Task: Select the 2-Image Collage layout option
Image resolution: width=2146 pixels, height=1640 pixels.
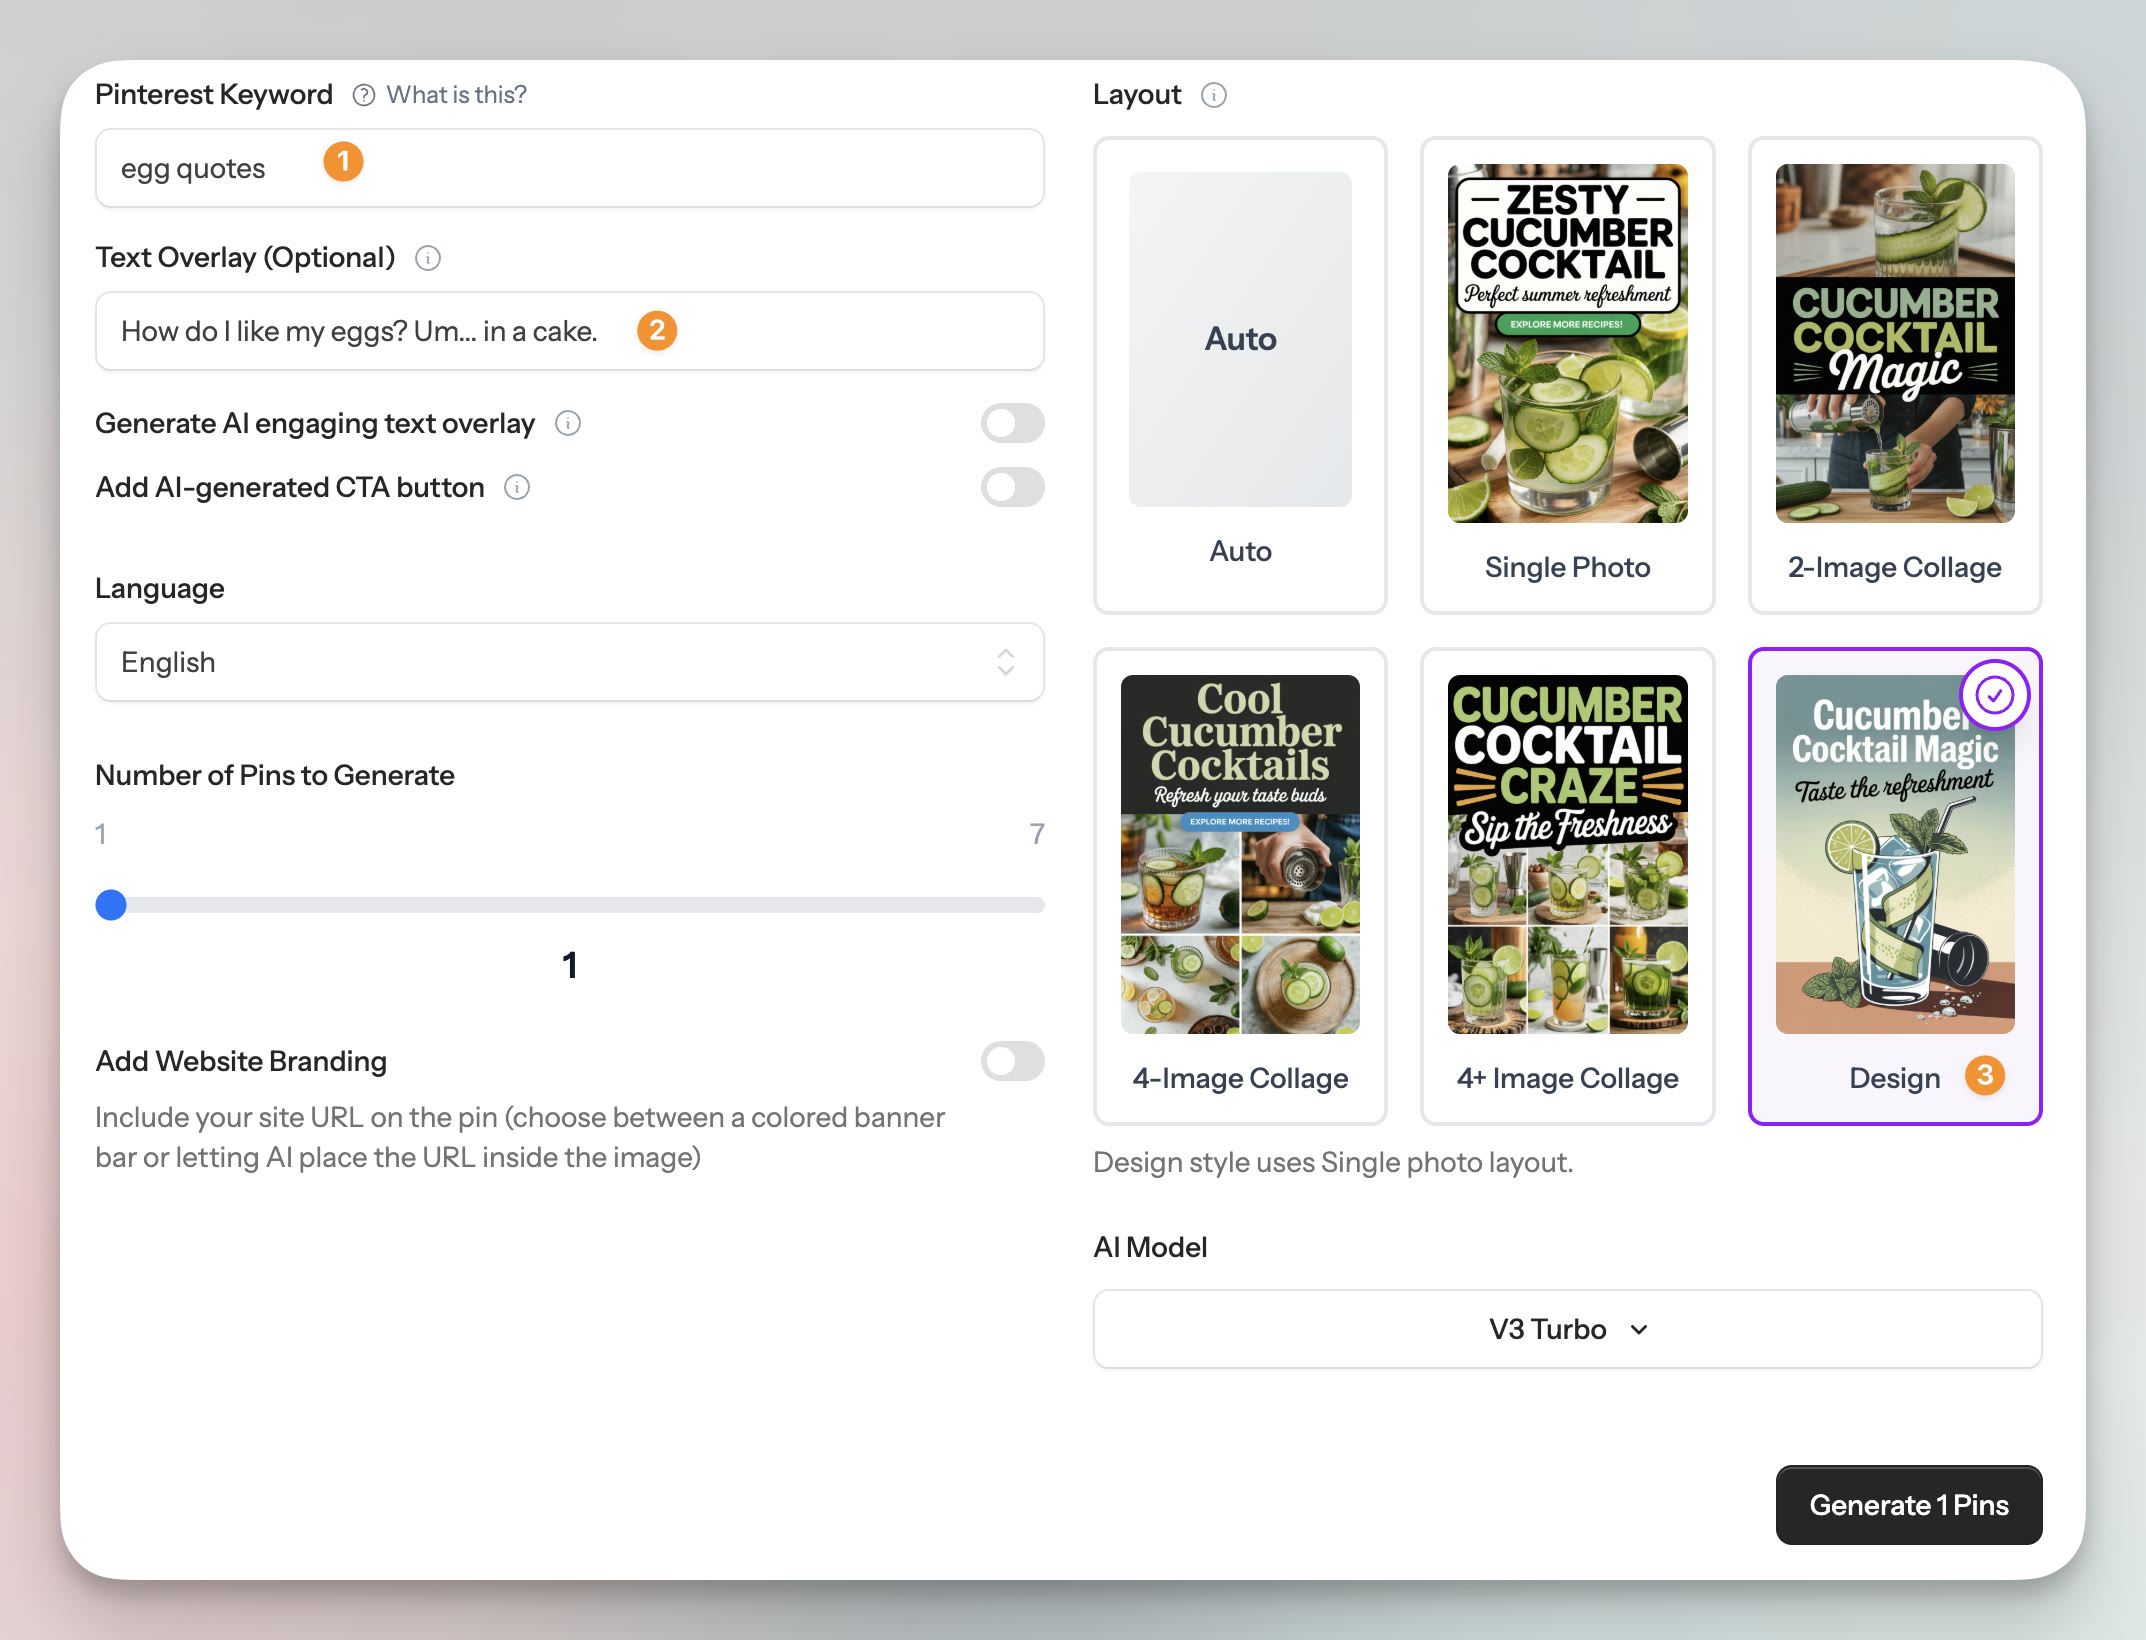Action: point(1894,375)
